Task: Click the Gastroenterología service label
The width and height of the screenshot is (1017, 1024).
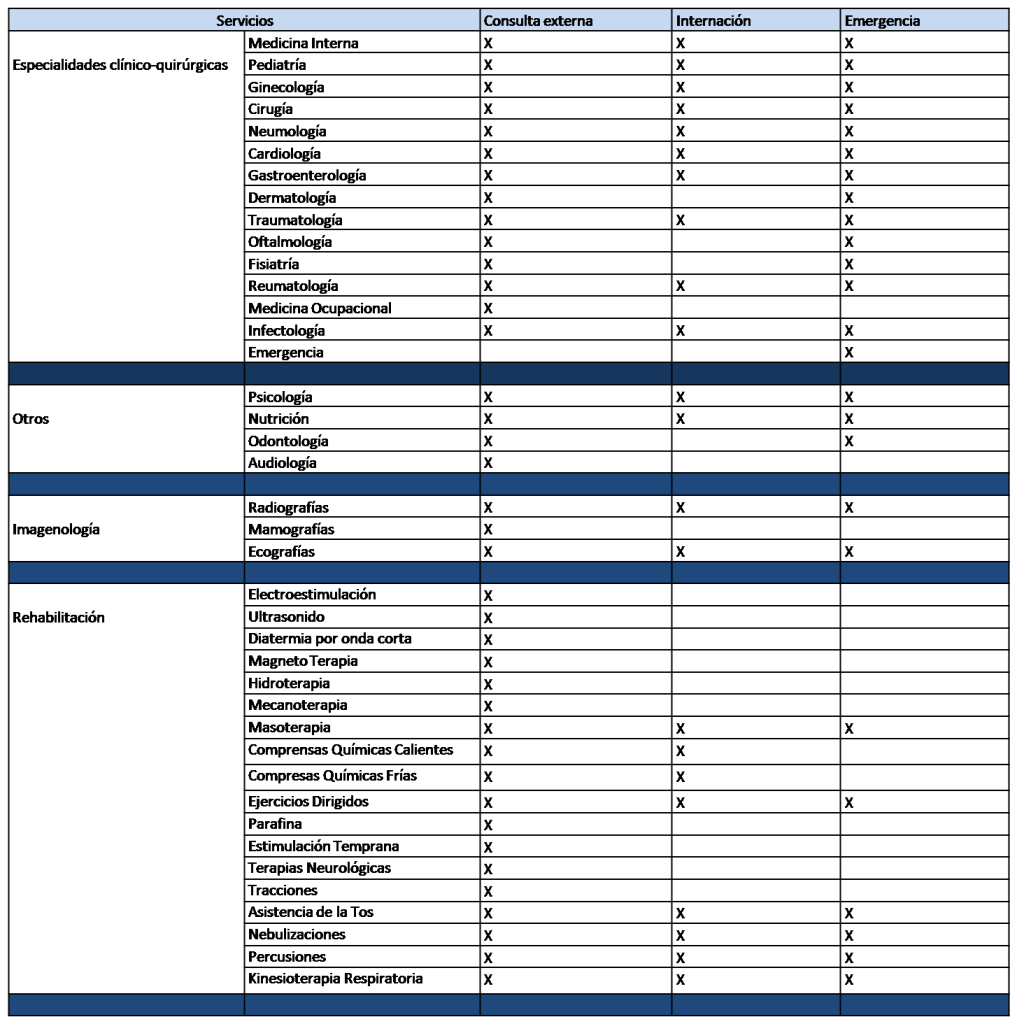Action: coord(308,175)
